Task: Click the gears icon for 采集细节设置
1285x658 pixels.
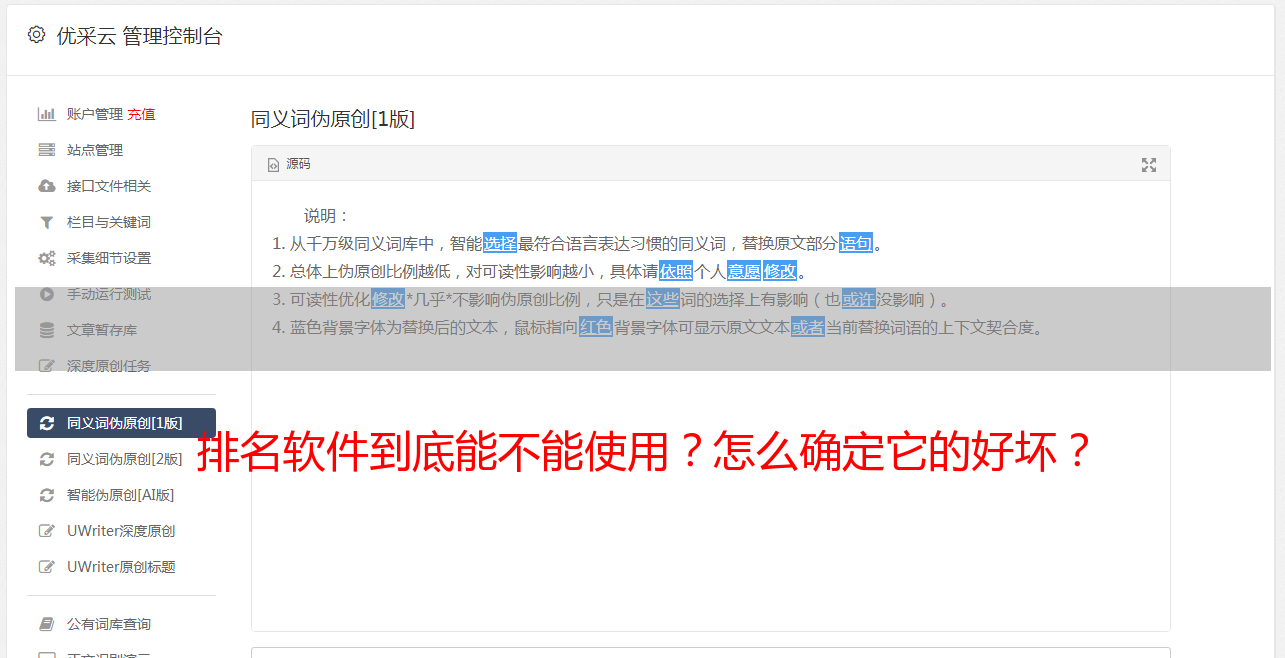Action: click(46, 258)
